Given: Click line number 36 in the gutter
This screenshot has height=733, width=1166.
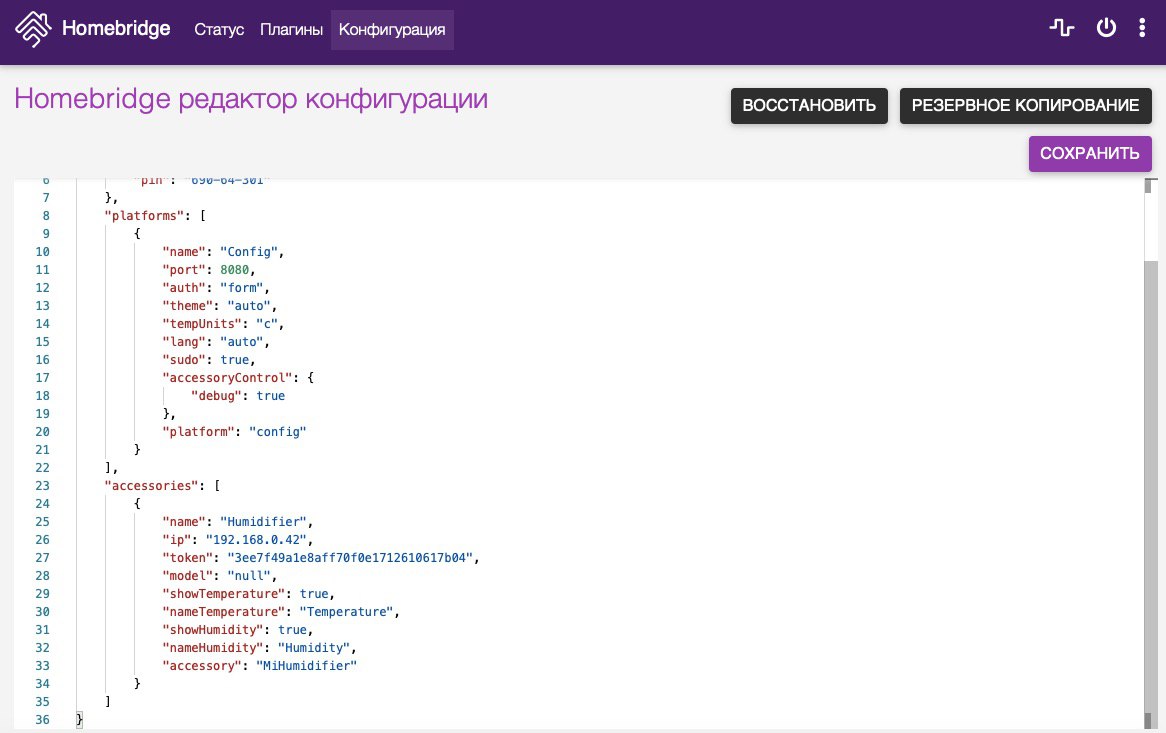Looking at the screenshot, I should pos(42,720).
